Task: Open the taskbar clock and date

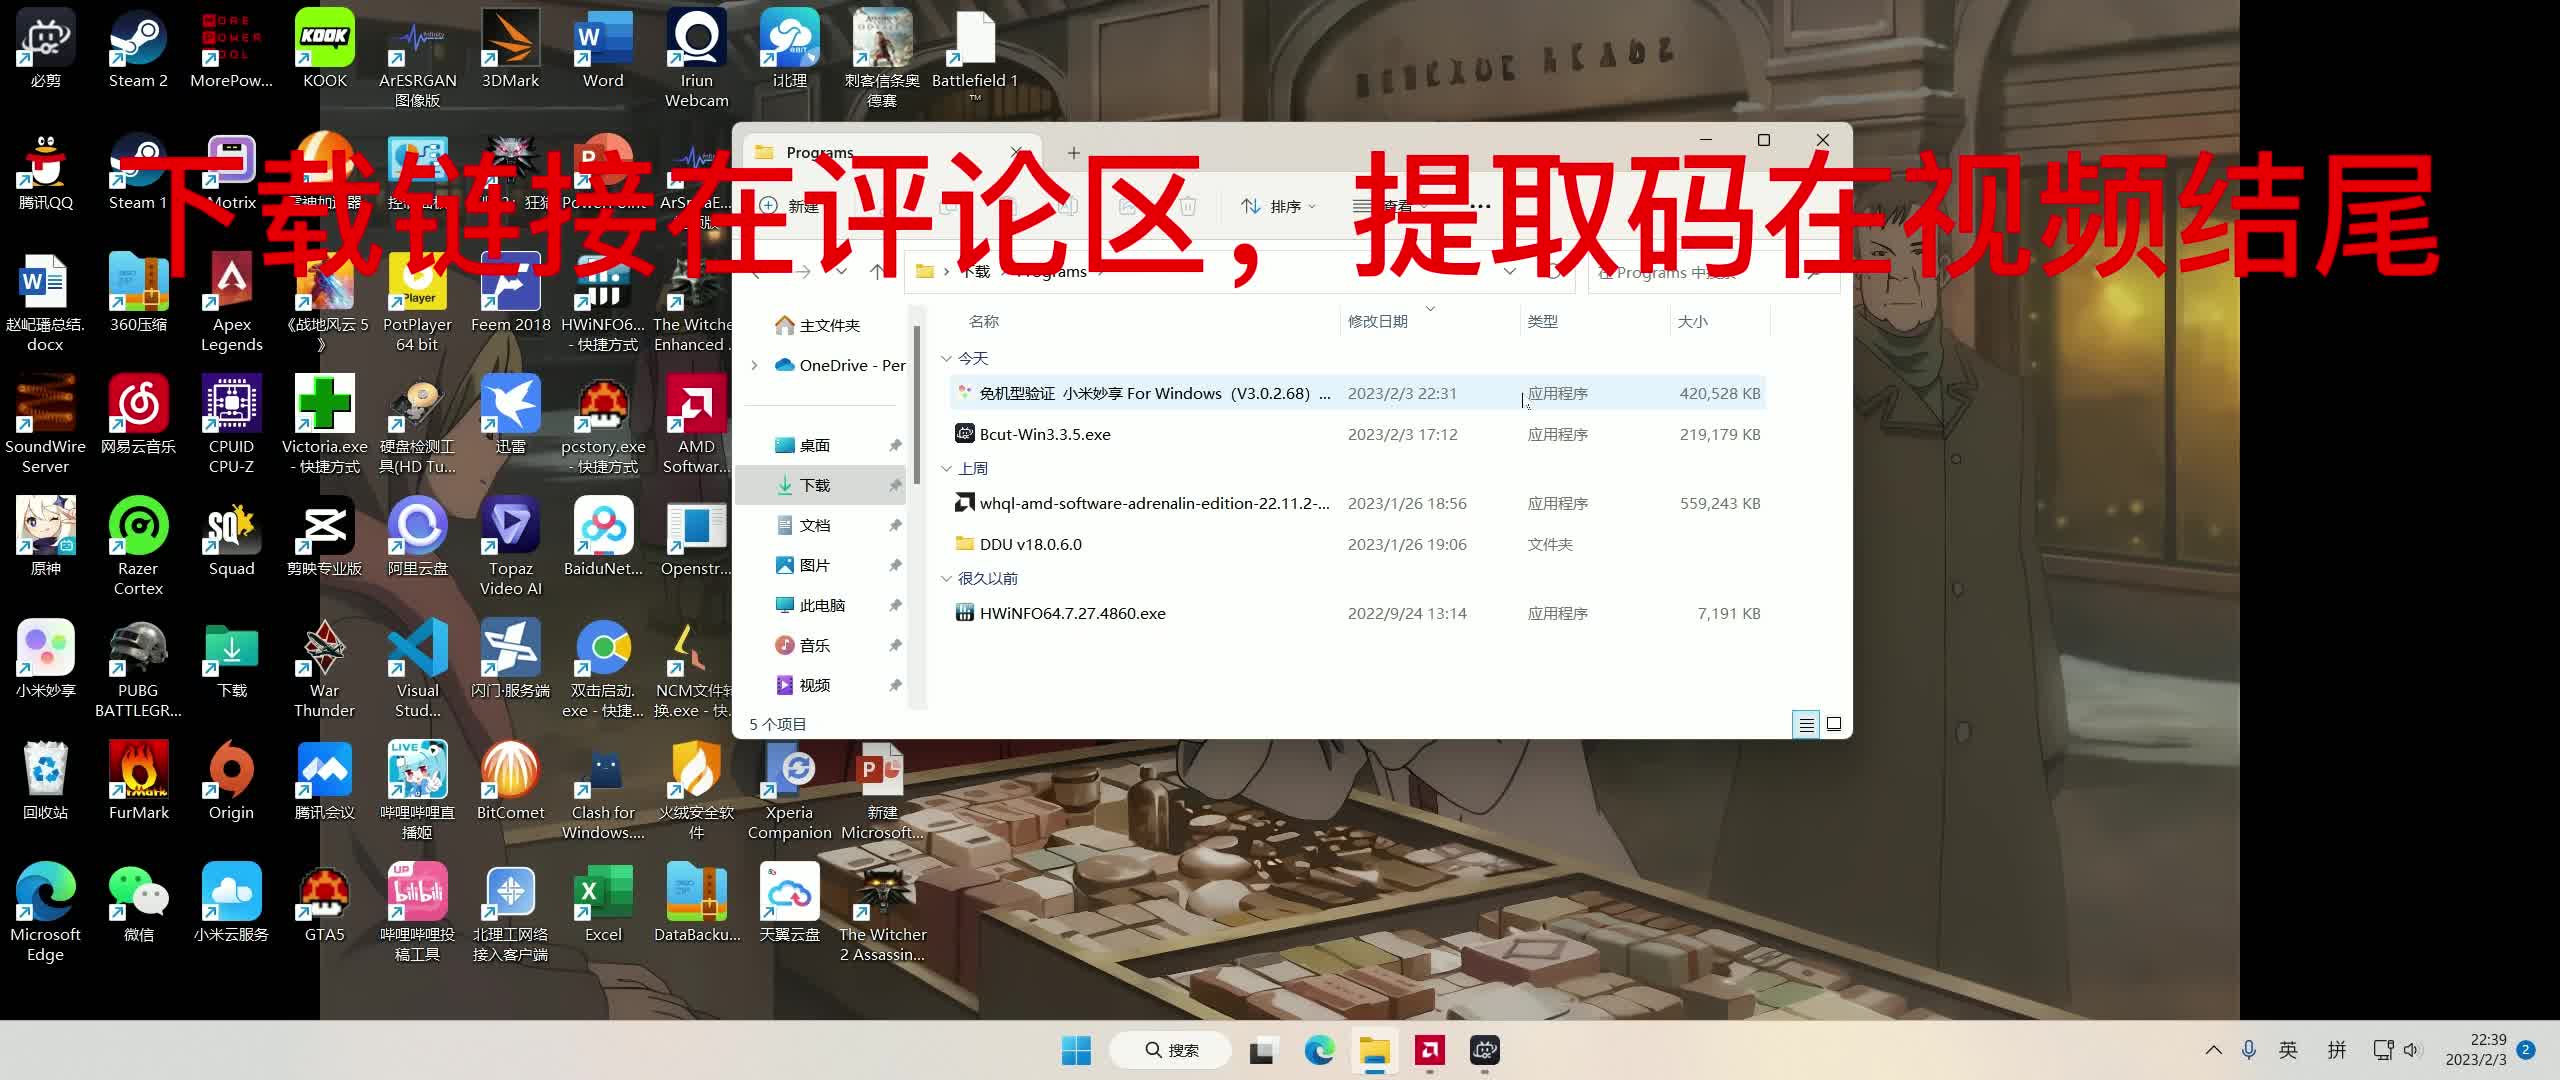Action: 2476,1050
